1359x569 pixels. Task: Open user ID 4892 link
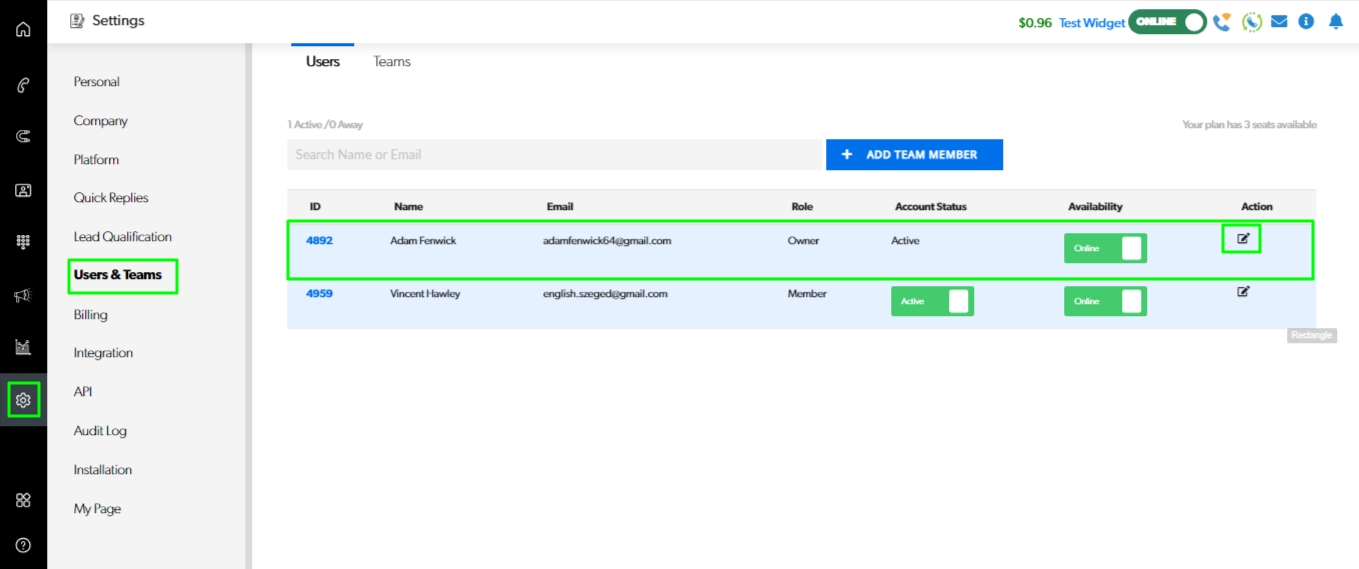pos(319,241)
